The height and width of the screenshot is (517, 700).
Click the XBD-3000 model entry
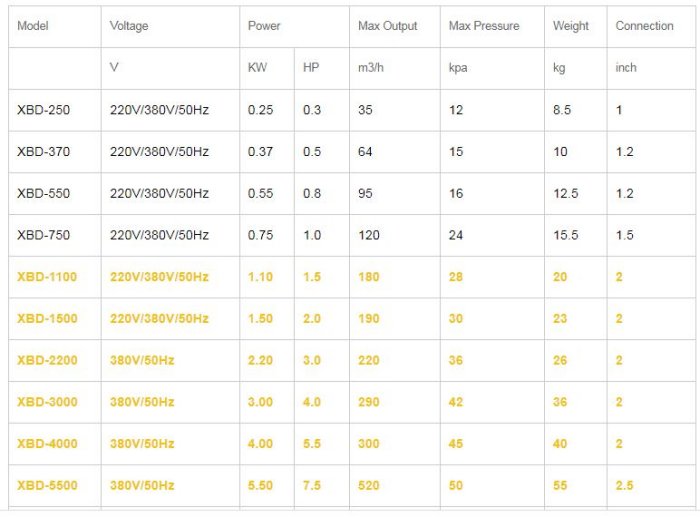click(47, 402)
